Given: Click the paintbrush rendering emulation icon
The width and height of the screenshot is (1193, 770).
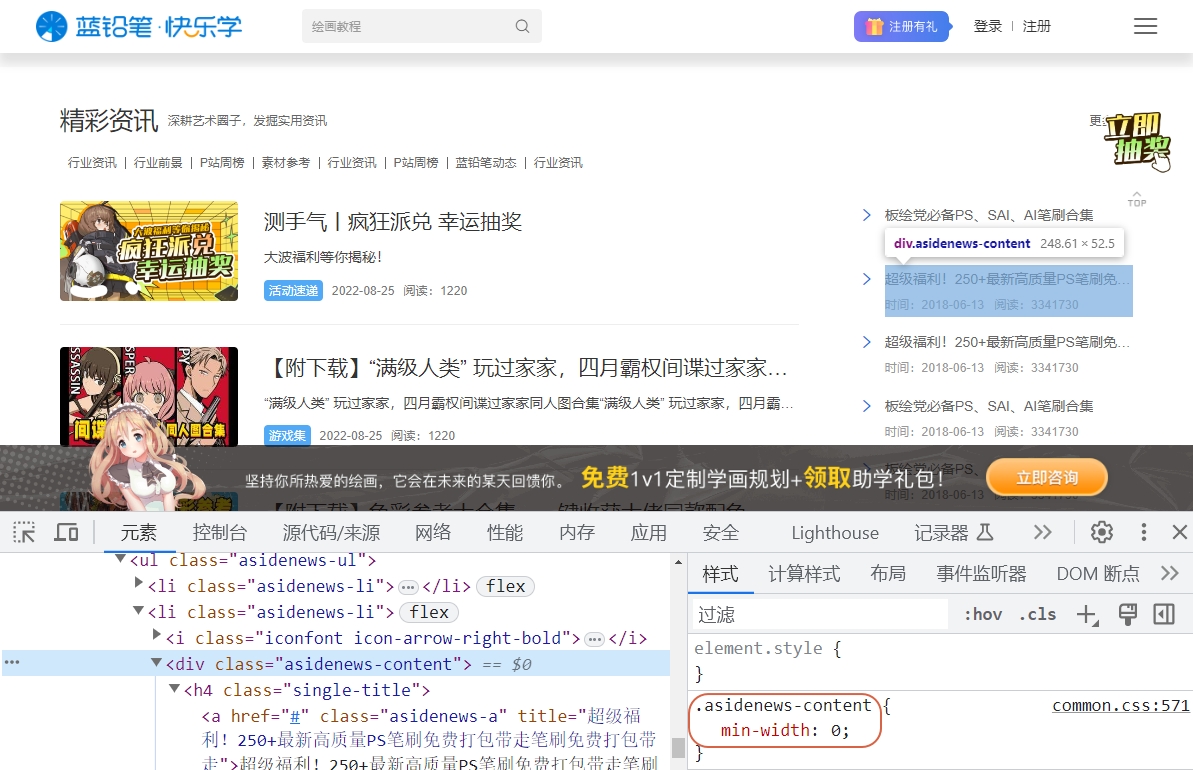Looking at the screenshot, I should coord(1128,614).
